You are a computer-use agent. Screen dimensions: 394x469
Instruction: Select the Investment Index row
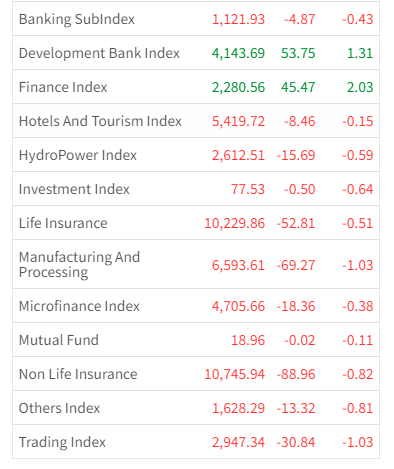(196, 189)
